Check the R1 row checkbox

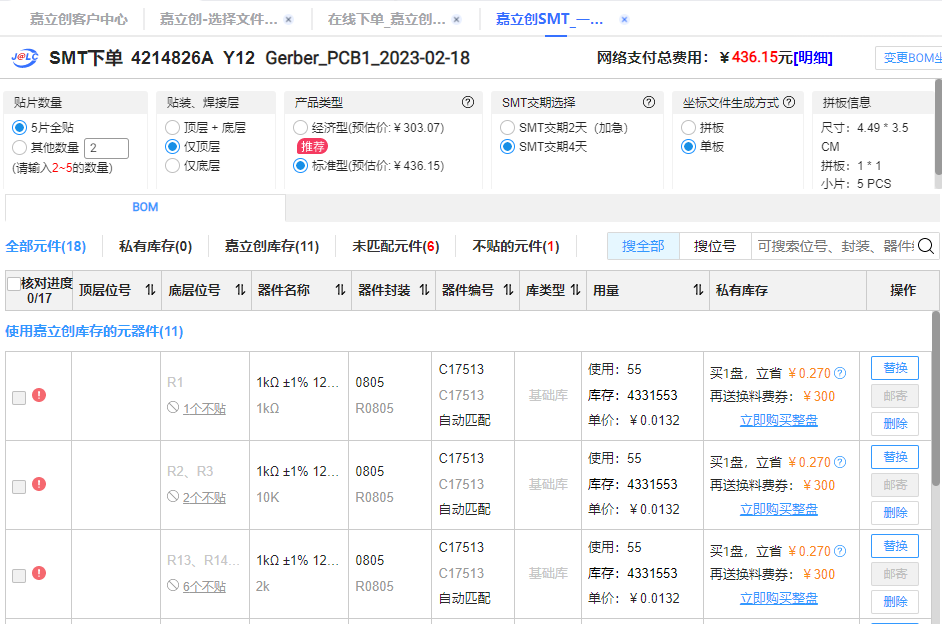[19, 398]
